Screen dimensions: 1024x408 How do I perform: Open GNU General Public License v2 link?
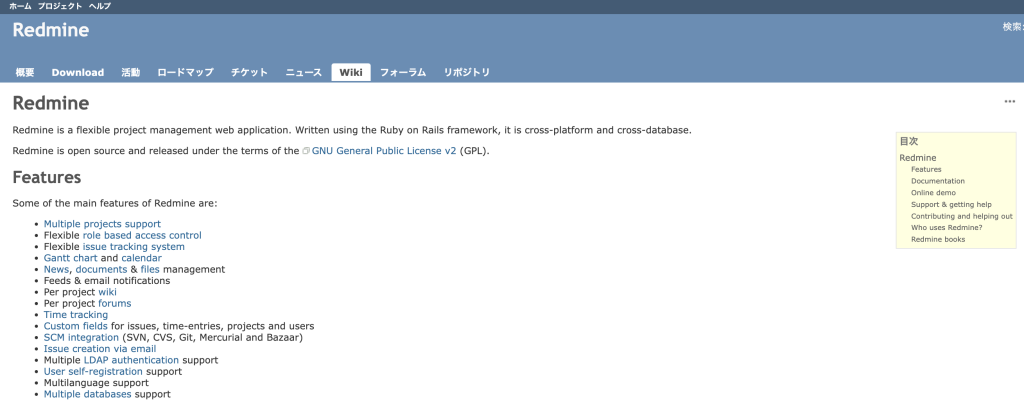pyautogui.click(x=384, y=151)
